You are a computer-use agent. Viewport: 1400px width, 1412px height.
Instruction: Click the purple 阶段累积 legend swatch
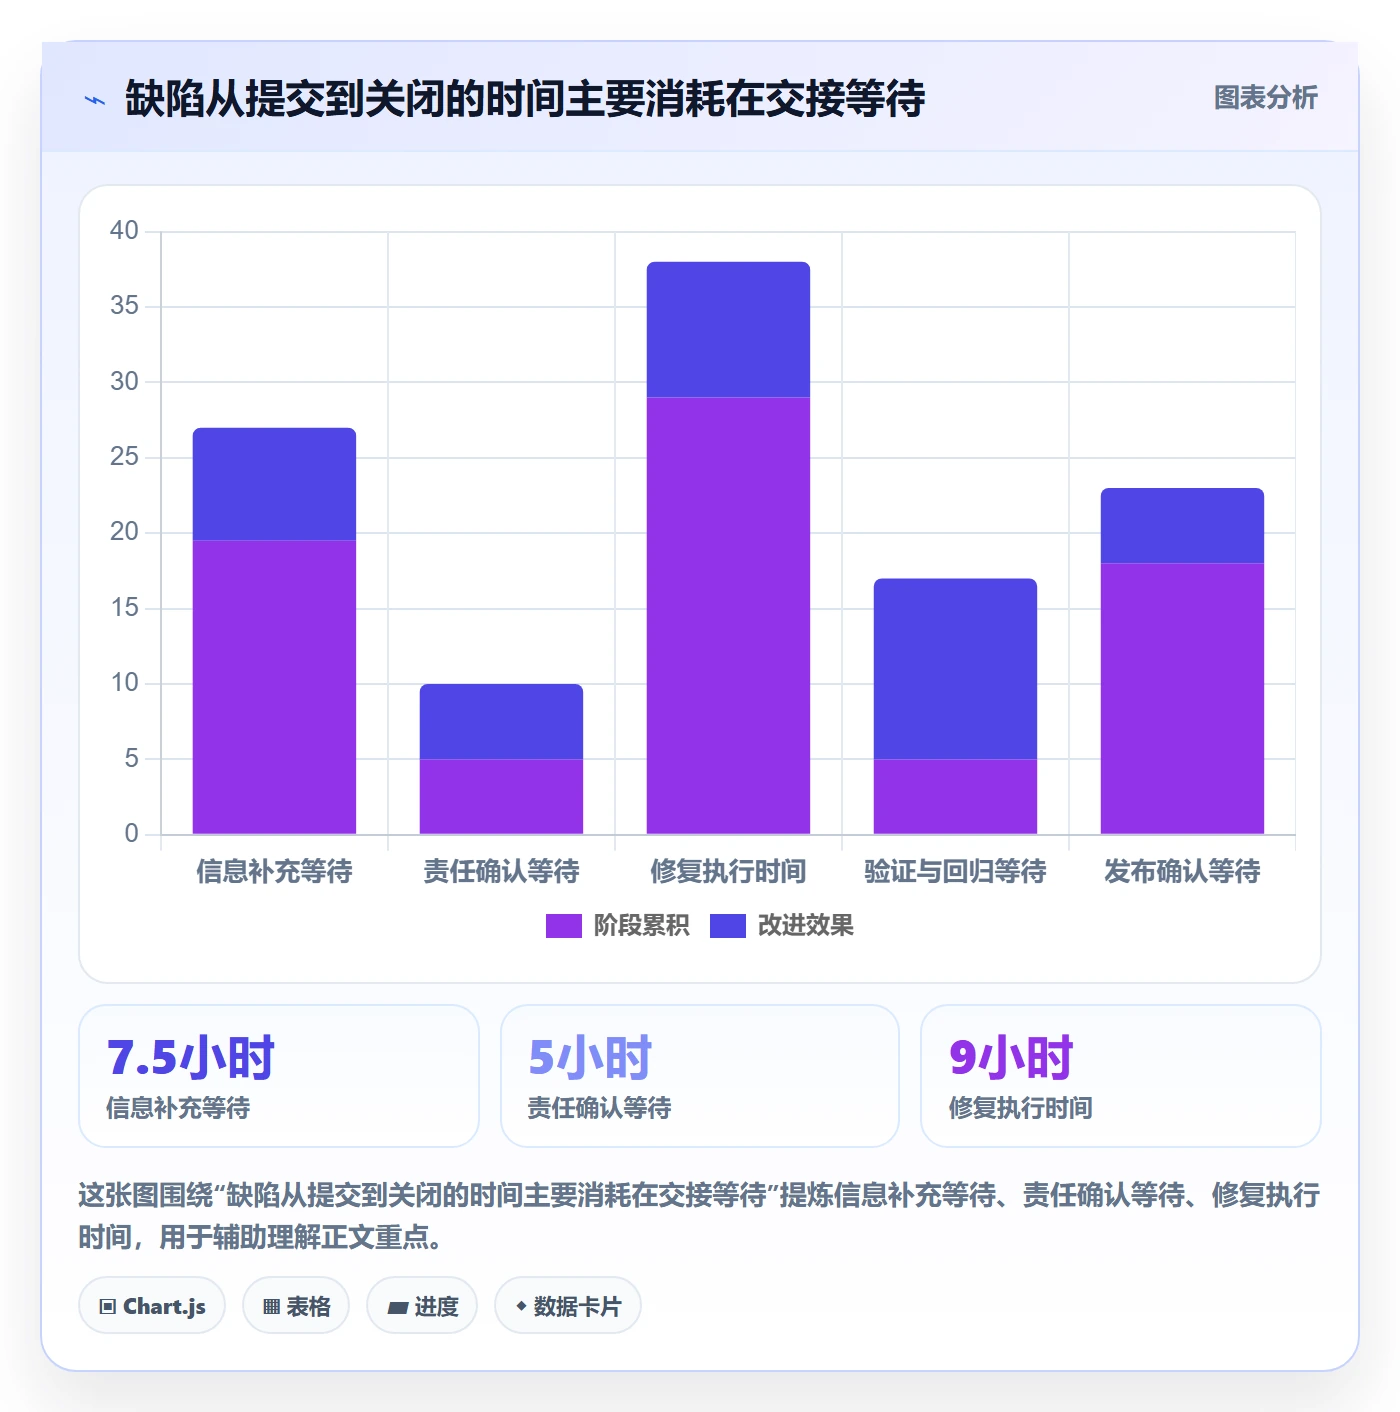click(563, 926)
